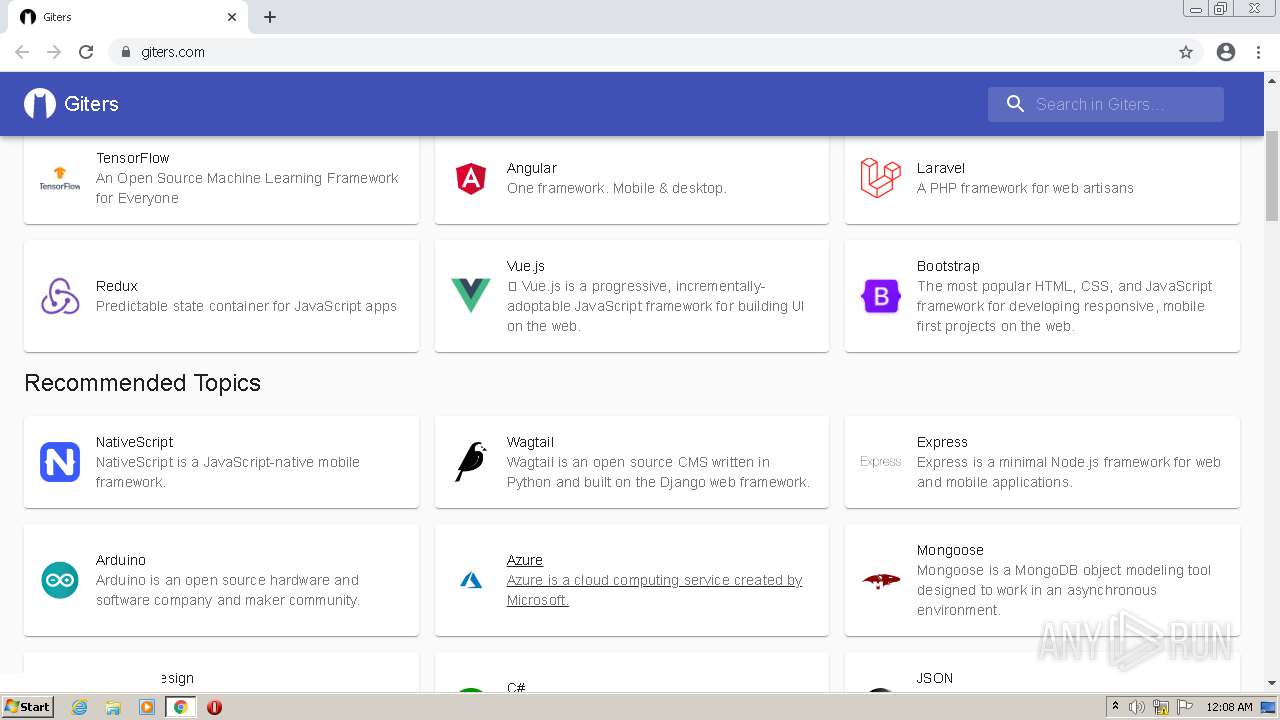Click the Arduino logo icon
This screenshot has width=1280, height=720.
60,580
